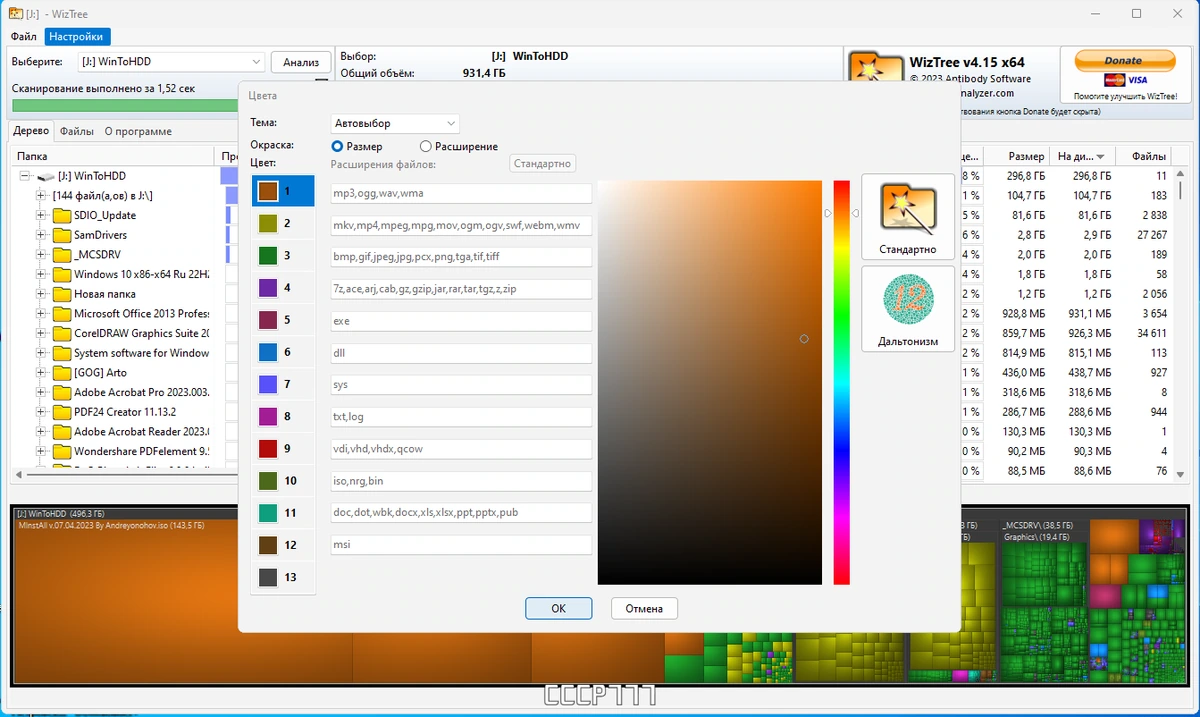The image size is (1200, 717).
Task: Pick a shade in the saturation gradient square
Action: pyautogui.click(x=709, y=382)
